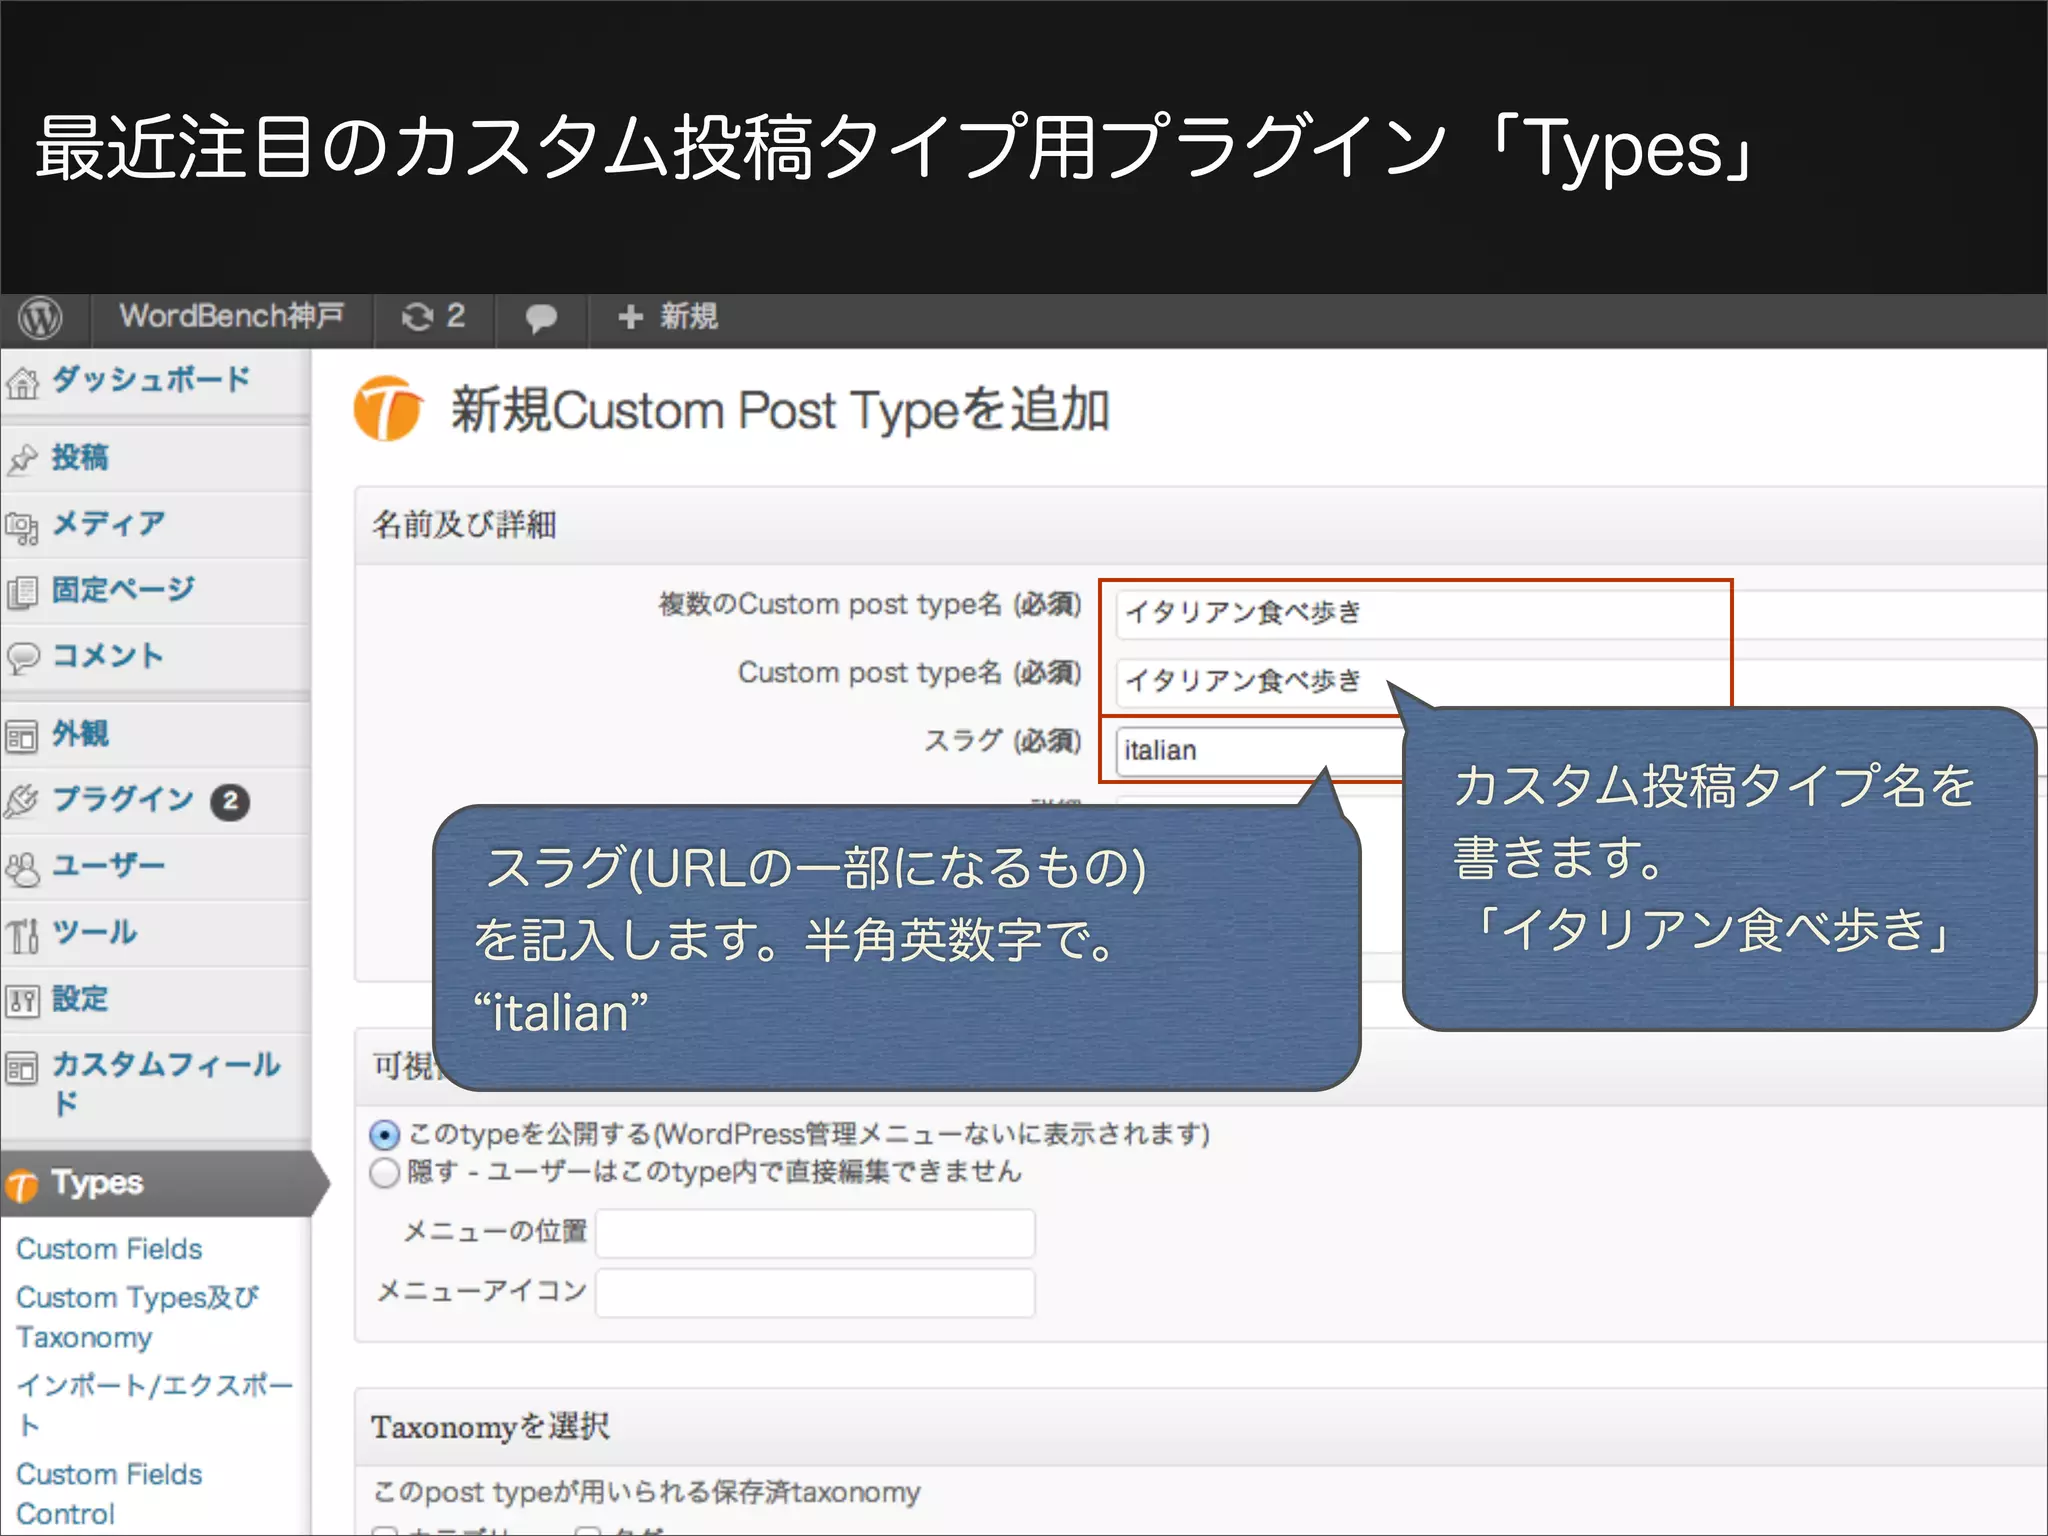The width and height of the screenshot is (2048, 1536).
Task: Open the プラグイン menu item
Action: point(123,799)
